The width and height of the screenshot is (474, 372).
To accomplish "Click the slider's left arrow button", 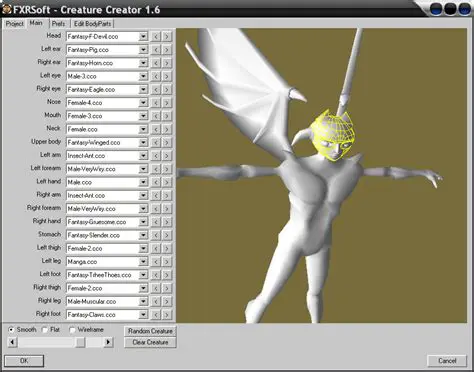I will click(x=12, y=342).
